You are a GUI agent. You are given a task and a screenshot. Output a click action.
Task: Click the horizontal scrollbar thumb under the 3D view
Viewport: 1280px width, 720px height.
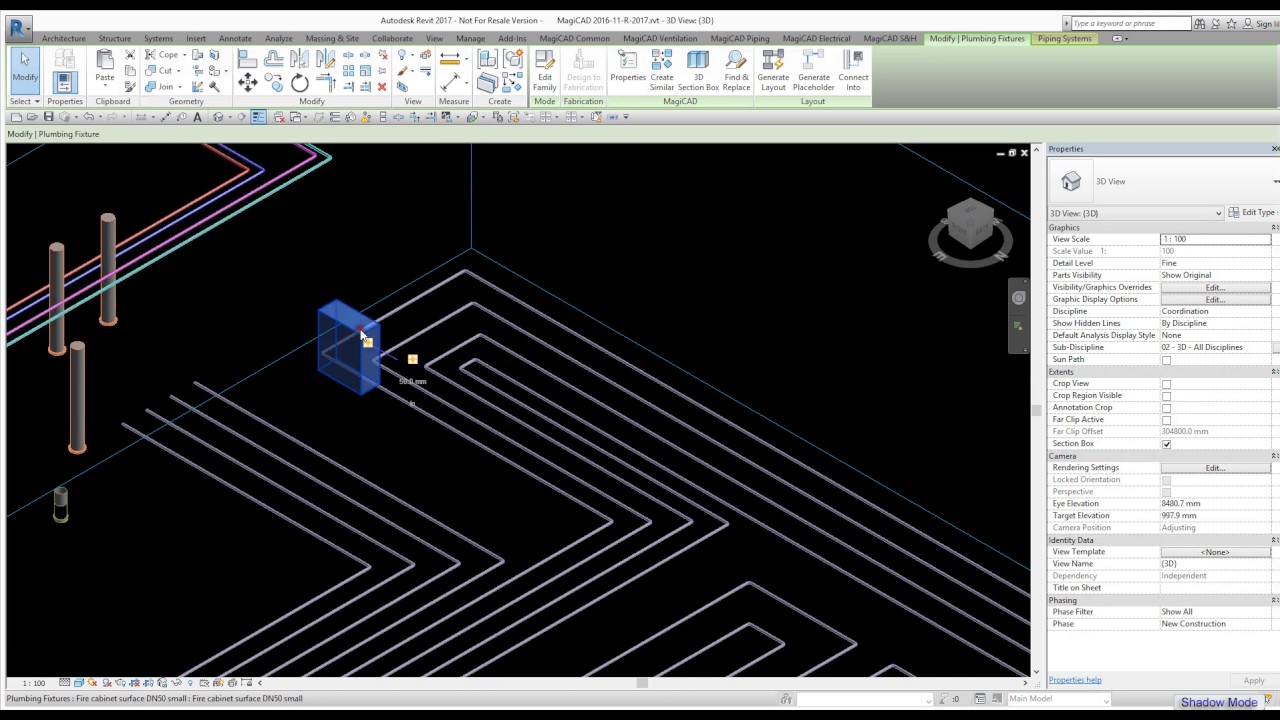pos(642,683)
